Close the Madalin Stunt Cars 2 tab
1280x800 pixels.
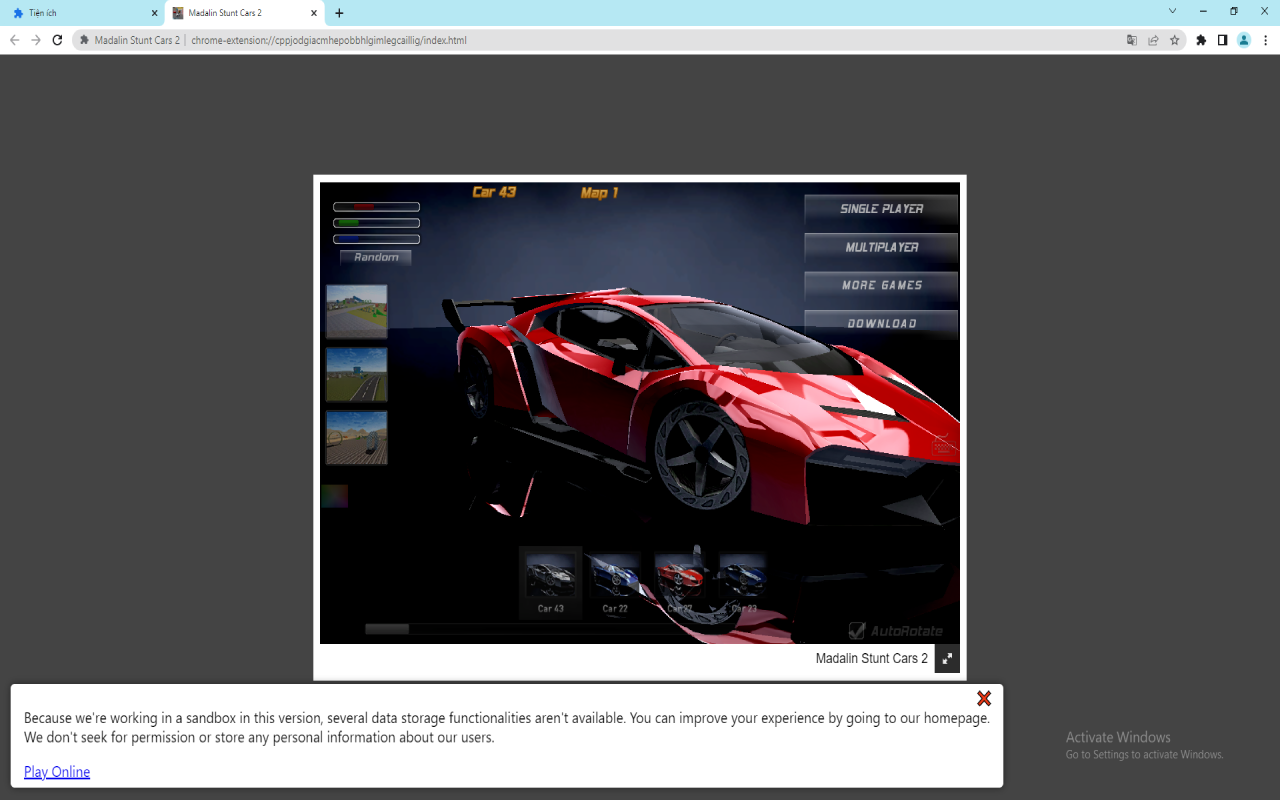314,13
